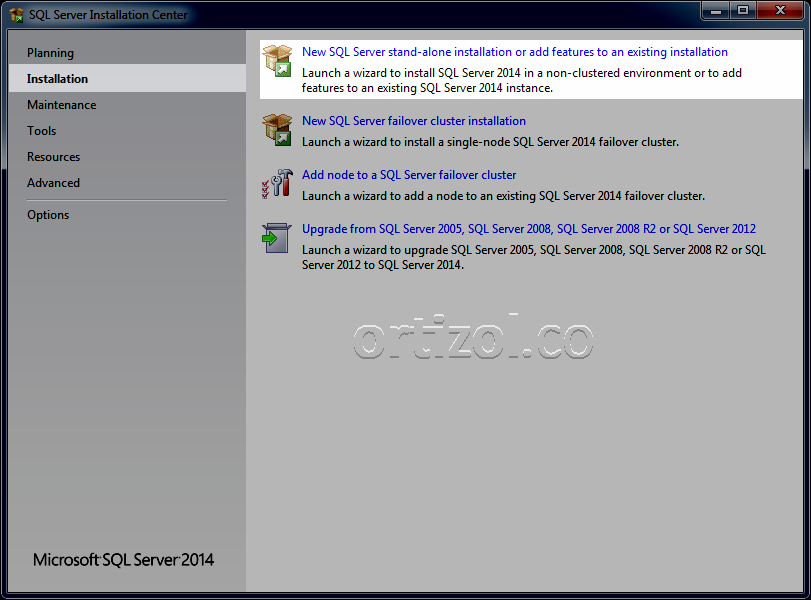The height and width of the screenshot is (600, 811).
Task: Open the Planning section
Action: coord(51,53)
